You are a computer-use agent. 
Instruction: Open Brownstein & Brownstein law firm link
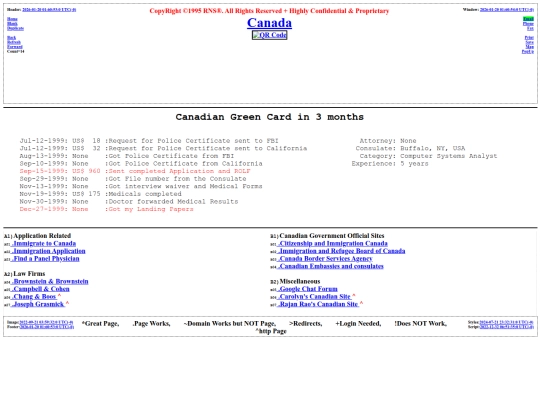50,281
